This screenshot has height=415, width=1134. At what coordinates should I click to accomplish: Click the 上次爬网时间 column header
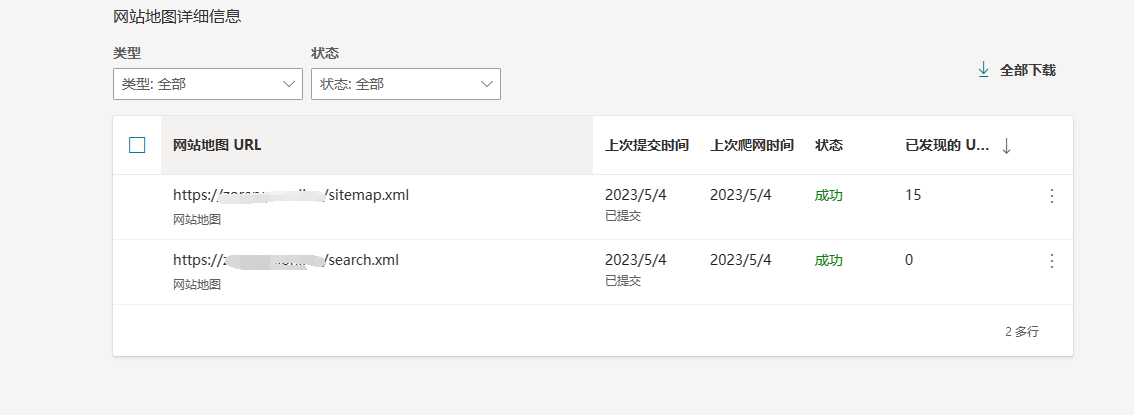(x=752, y=145)
